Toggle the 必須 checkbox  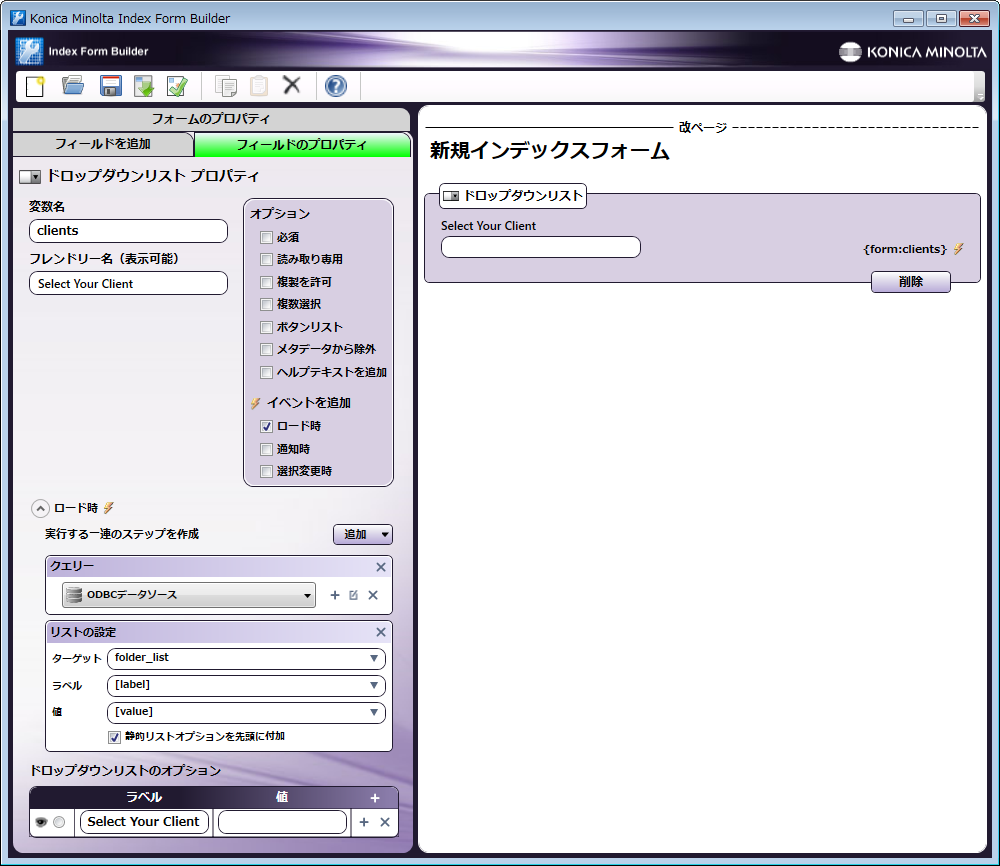267,237
